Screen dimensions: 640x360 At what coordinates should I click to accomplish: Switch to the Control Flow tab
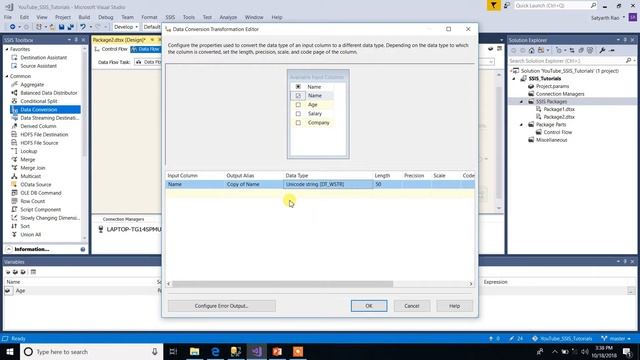pos(111,49)
